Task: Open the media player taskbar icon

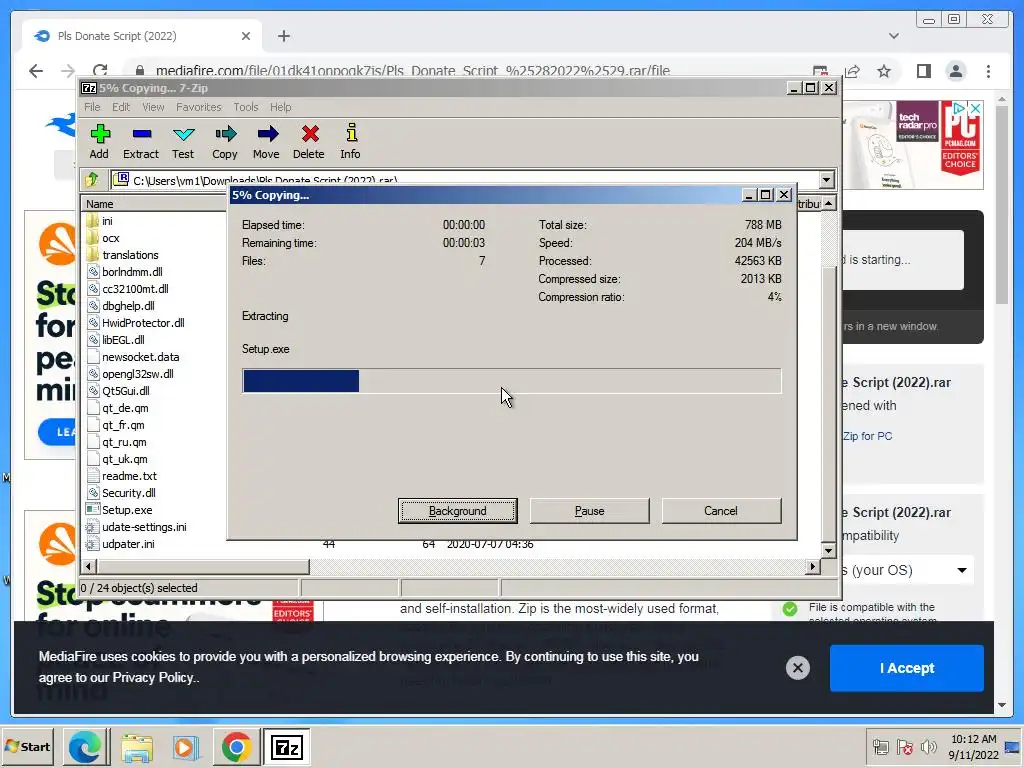Action: click(x=185, y=747)
